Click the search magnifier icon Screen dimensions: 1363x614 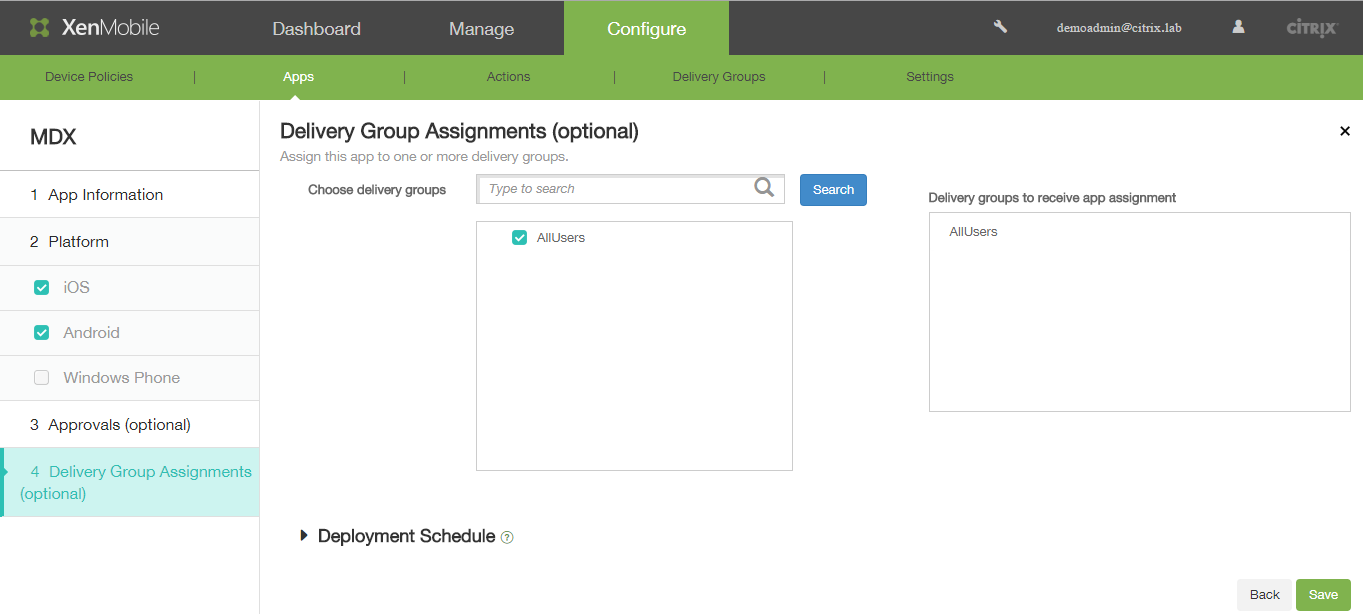point(764,188)
